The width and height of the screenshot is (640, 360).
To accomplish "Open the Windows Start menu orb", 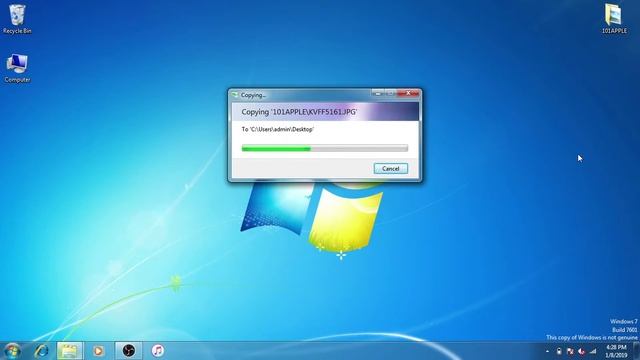I will point(12,351).
